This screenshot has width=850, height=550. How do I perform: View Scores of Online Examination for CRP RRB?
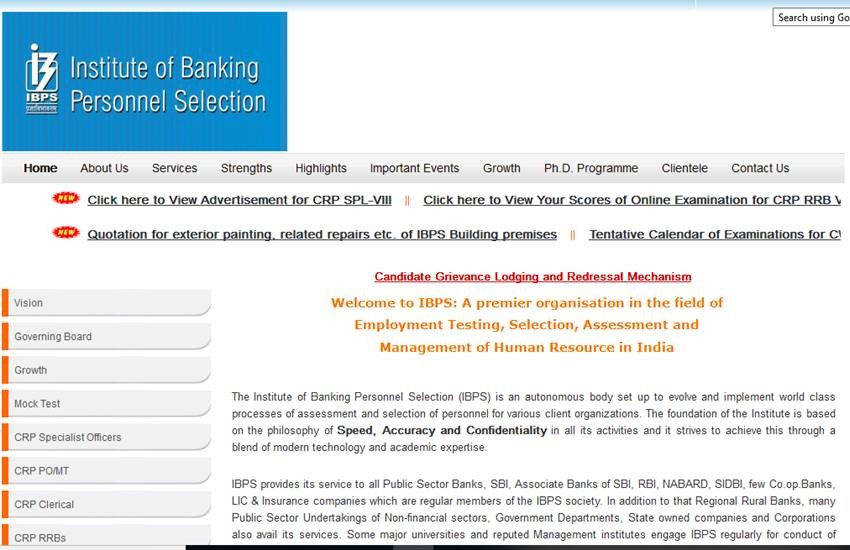(632, 200)
